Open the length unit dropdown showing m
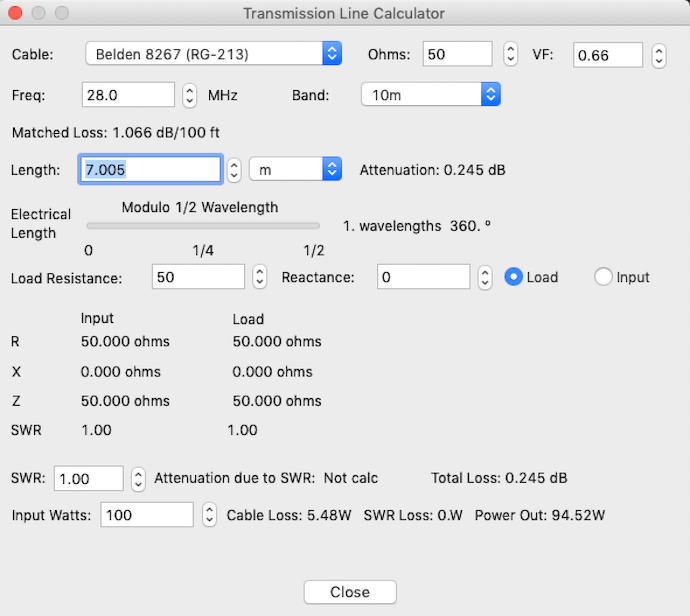This screenshot has width=690, height=616. (x=295, y=169)
